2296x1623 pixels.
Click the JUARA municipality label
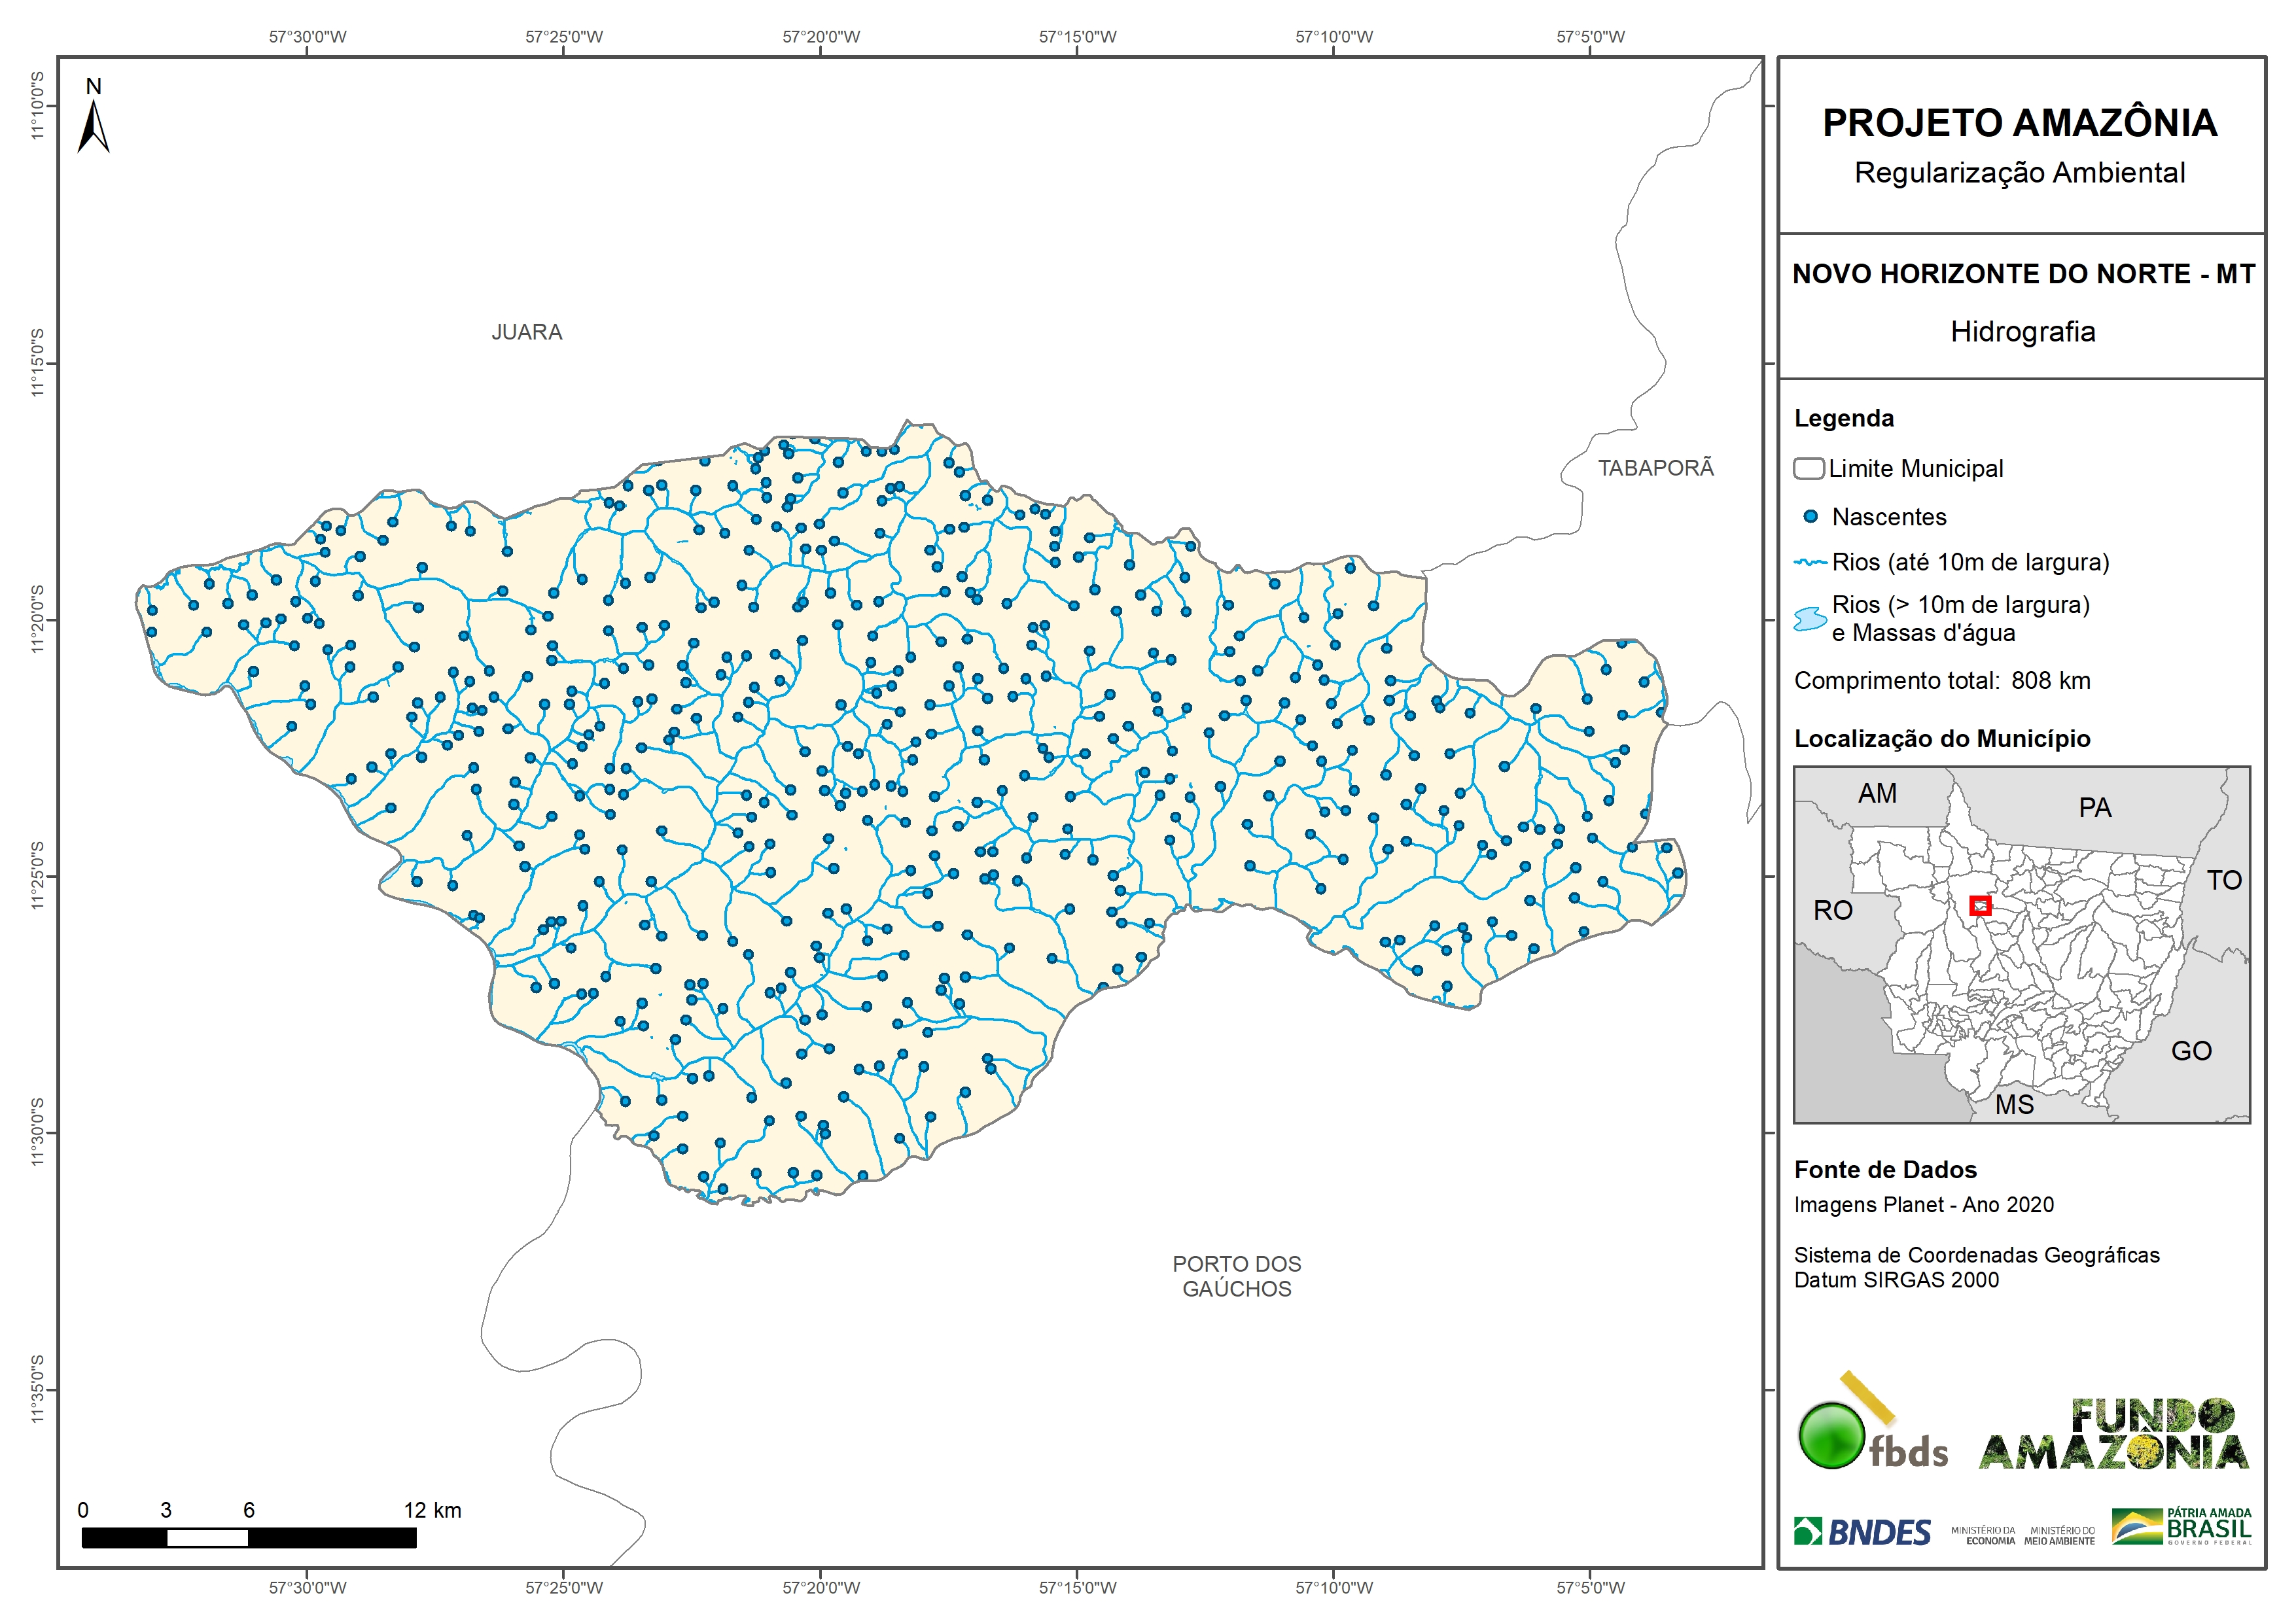(x=526, y=332)
